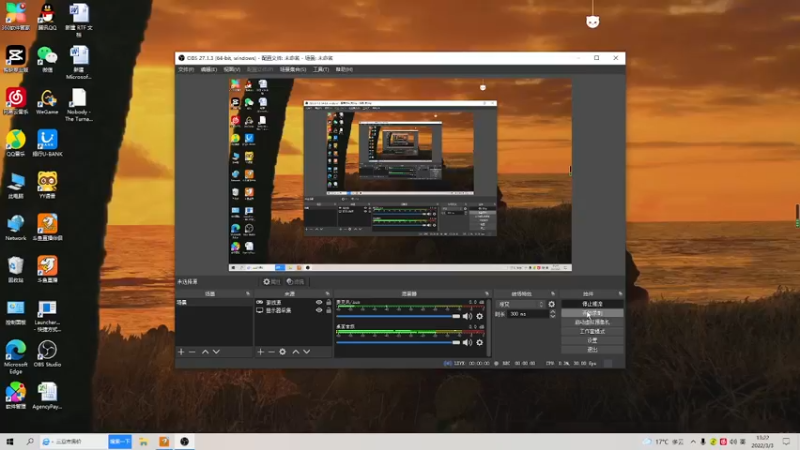Toggle lock on the first source
The height and width of the screenshot is (450, 800).
point(329,303)
